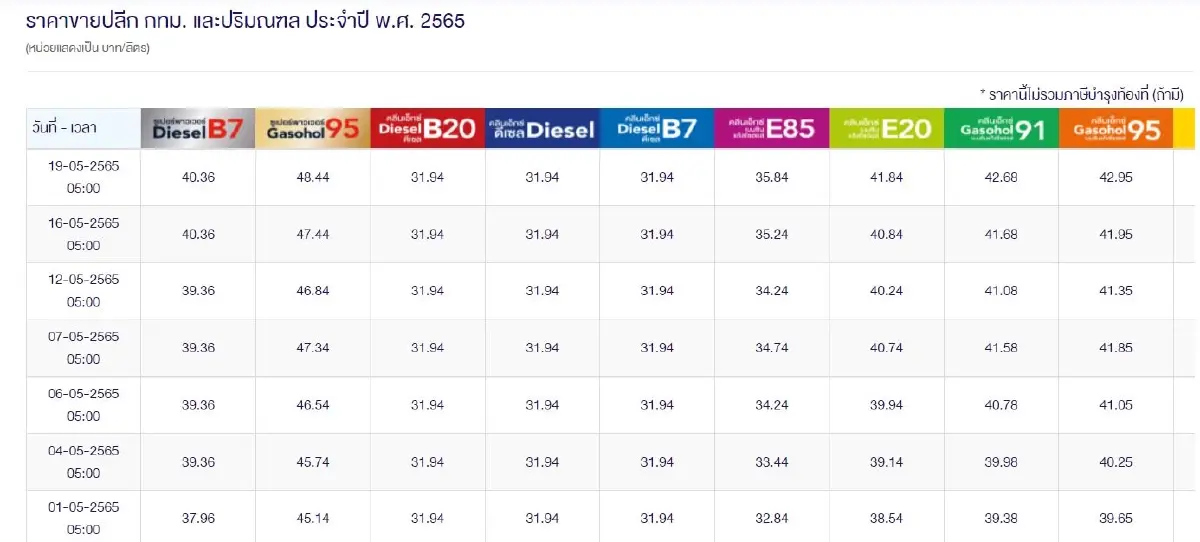
Task: Select the date cell 06-05-2565 05:00
Action: tap(84, 405)
